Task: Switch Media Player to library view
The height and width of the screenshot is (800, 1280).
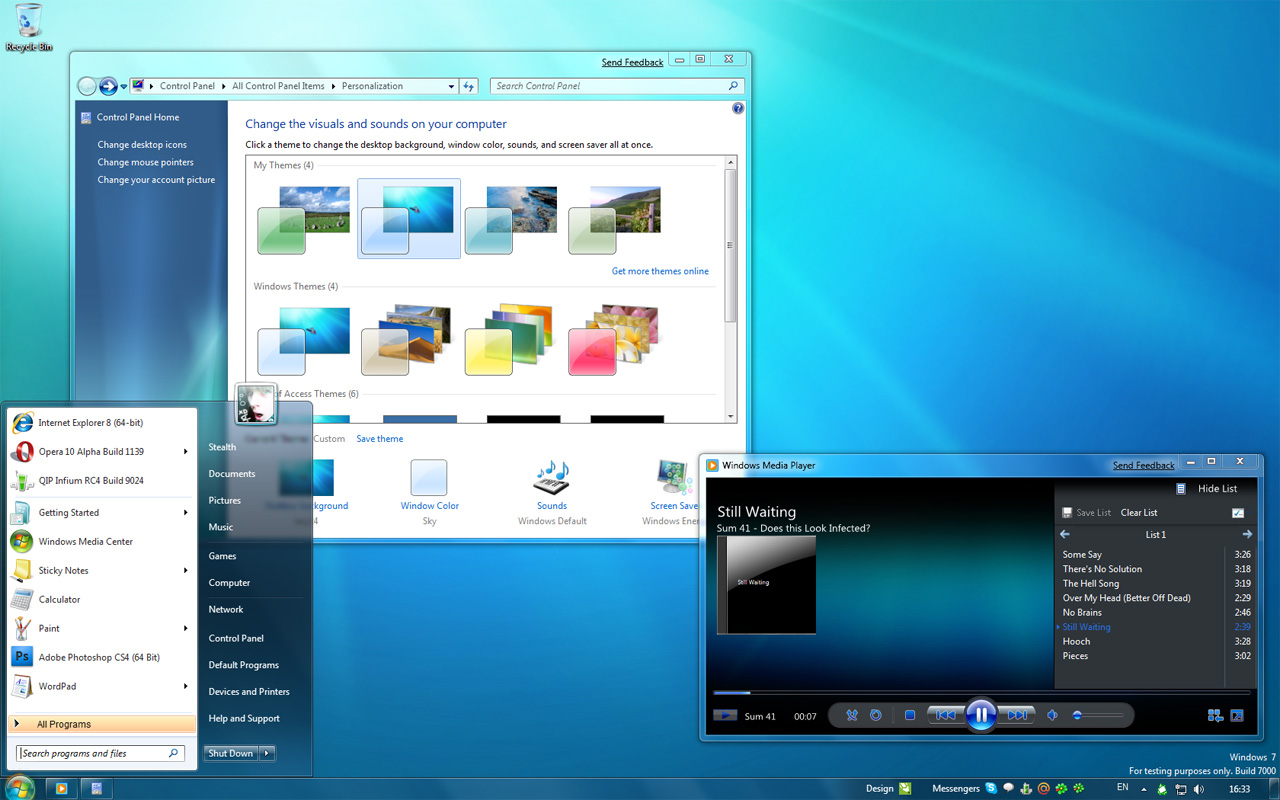Action: 1215,715
